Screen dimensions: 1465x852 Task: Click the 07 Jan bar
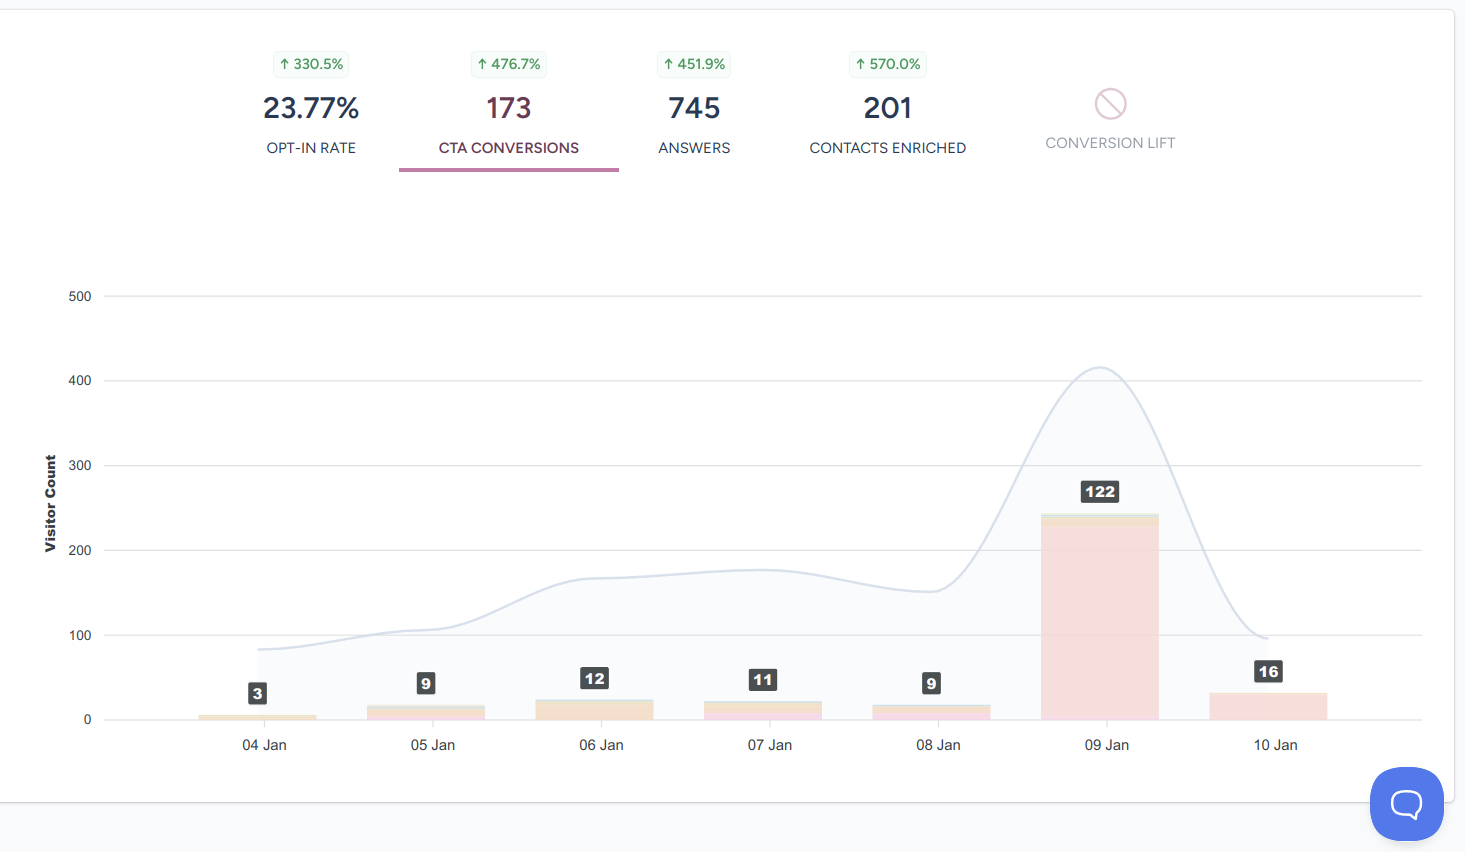(x=763, y=711)
